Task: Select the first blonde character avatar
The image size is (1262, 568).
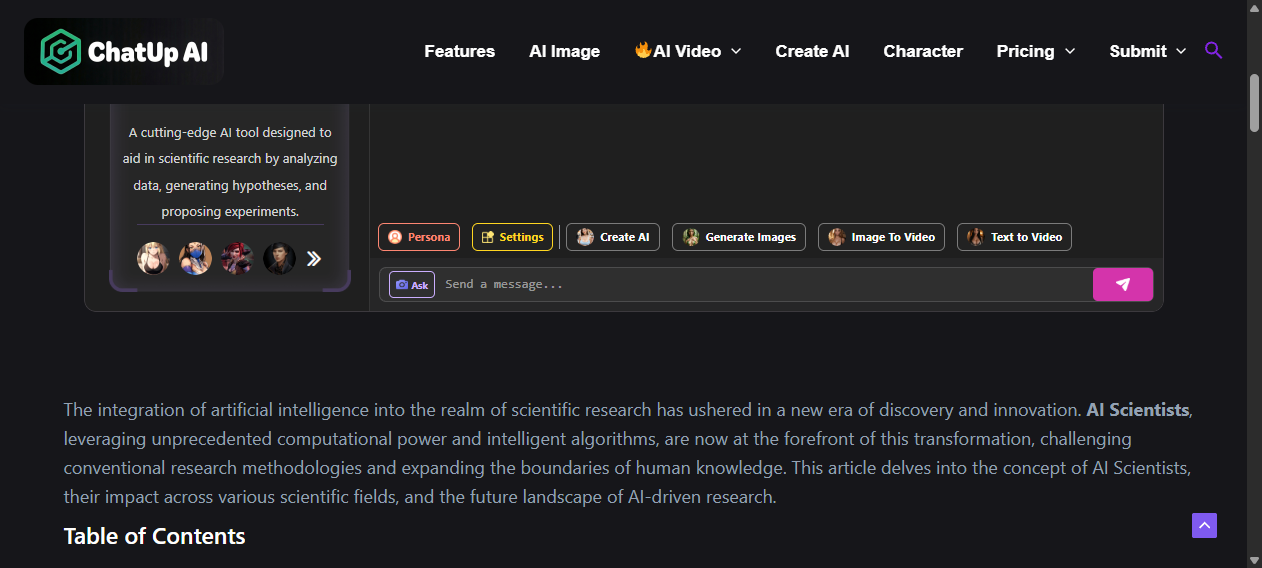Action: click(153, 258)
